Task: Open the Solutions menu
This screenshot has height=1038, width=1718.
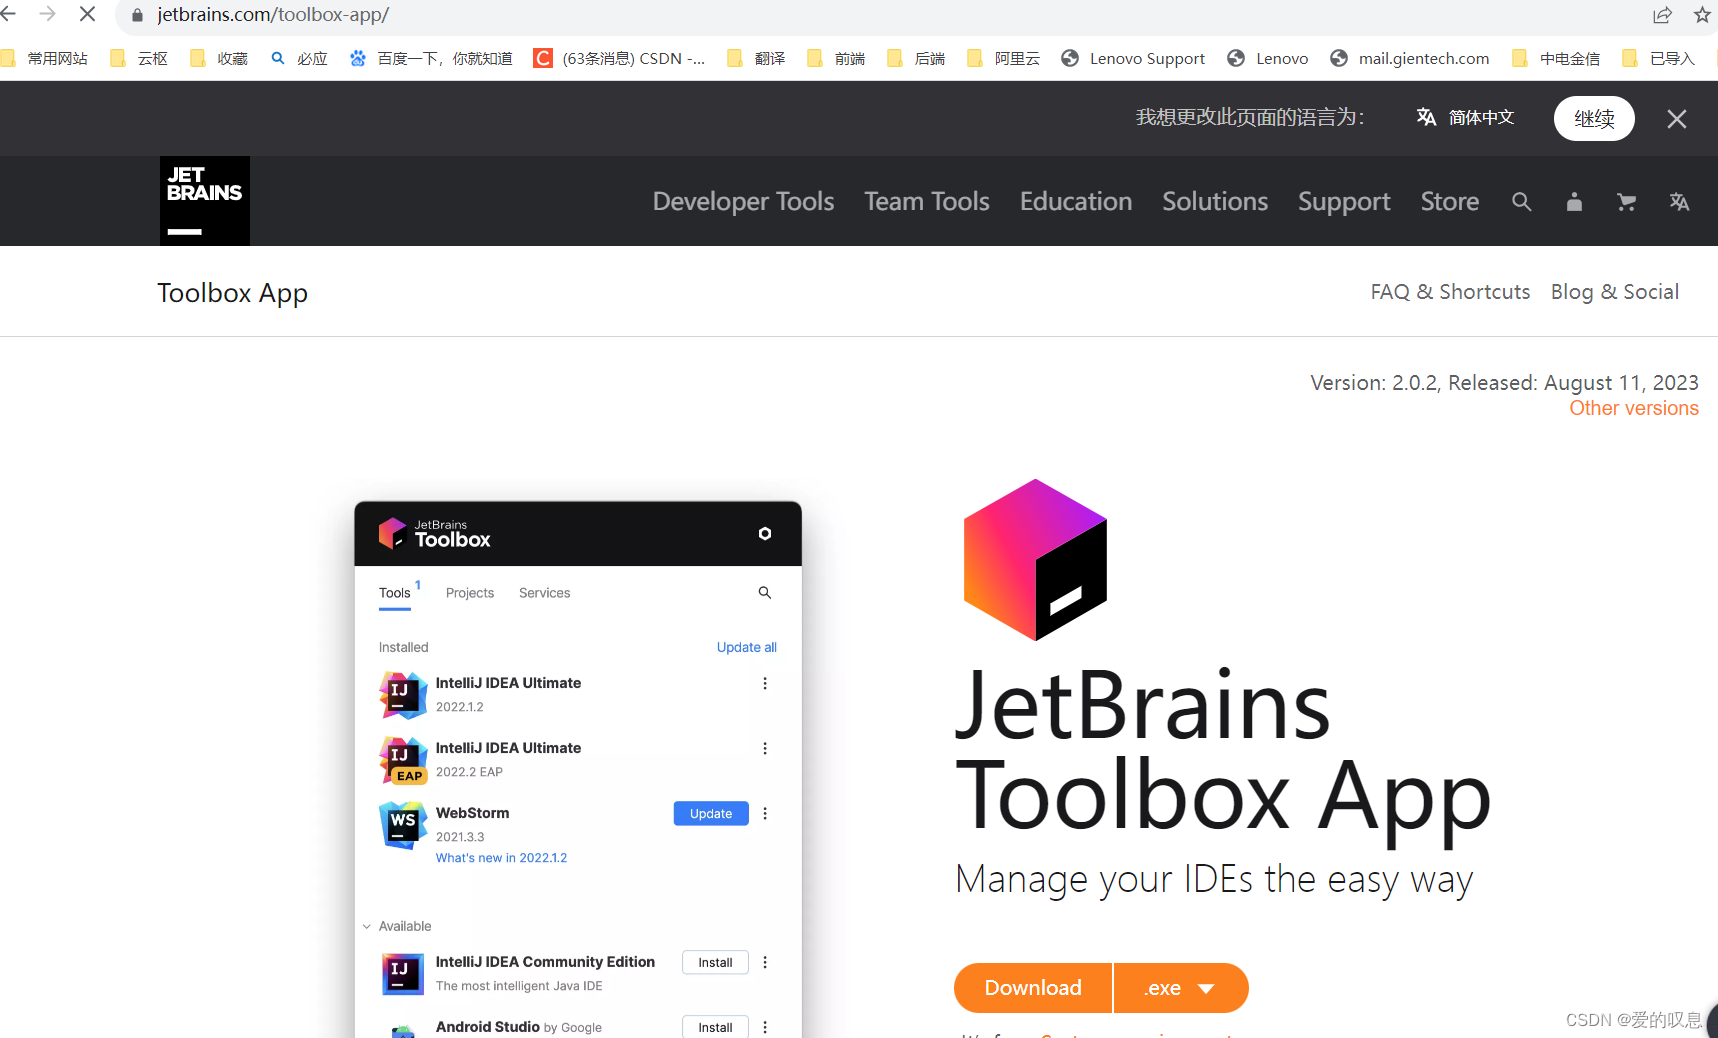Action: click(x=1215, y=202)
